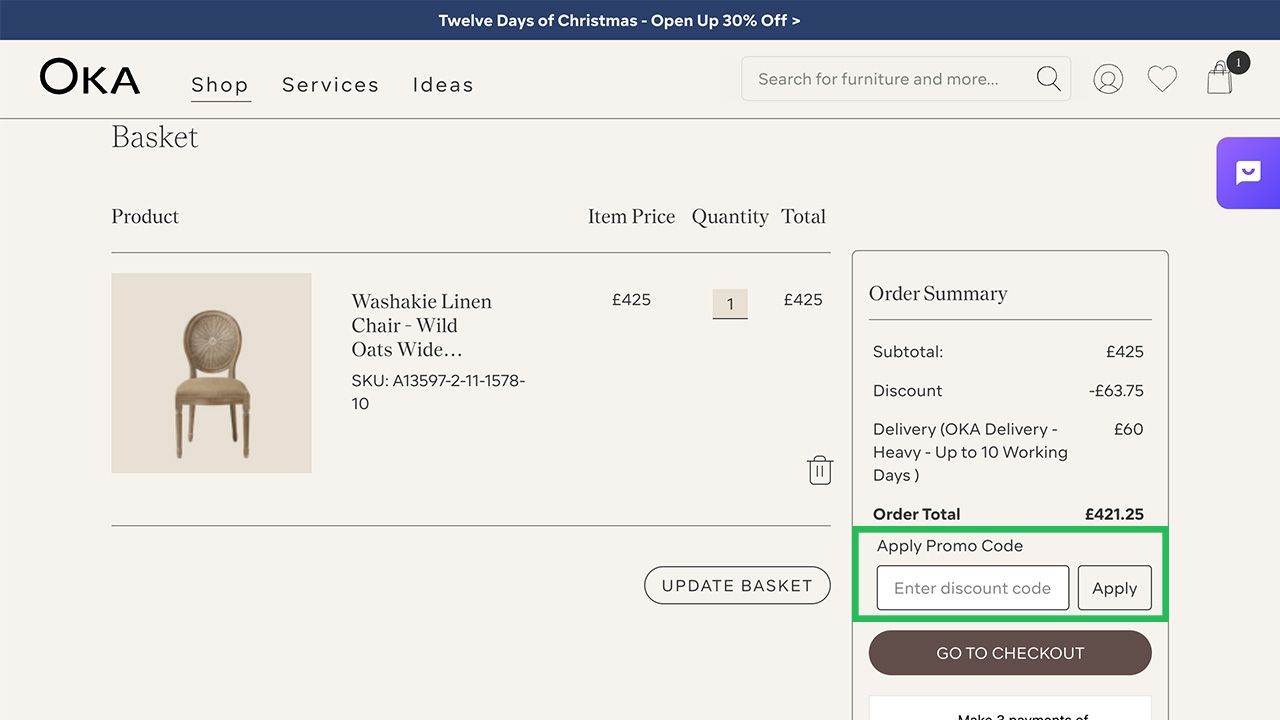This screenshot has height=720, width=1280.
Task: Open the user account icon
Action: [1108, 79]
